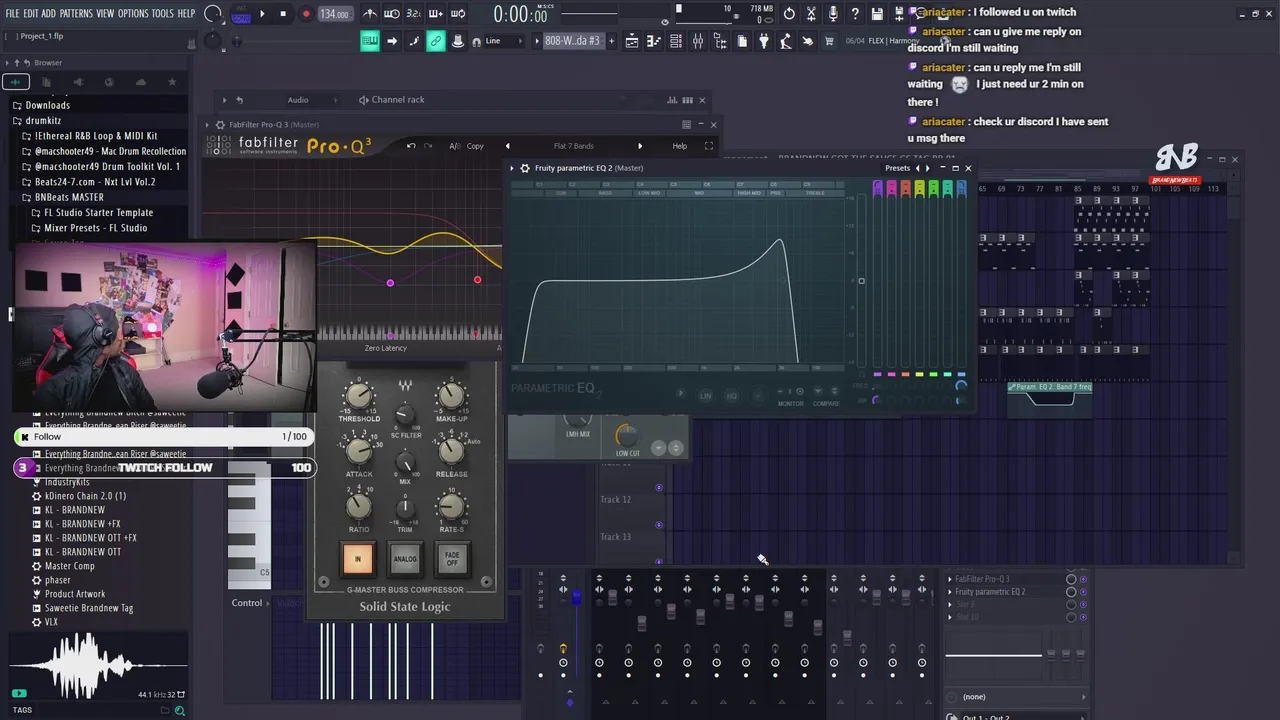1280x720 pixels.
Task: Open the OPTIONS menu
Action: click(133, 14)
